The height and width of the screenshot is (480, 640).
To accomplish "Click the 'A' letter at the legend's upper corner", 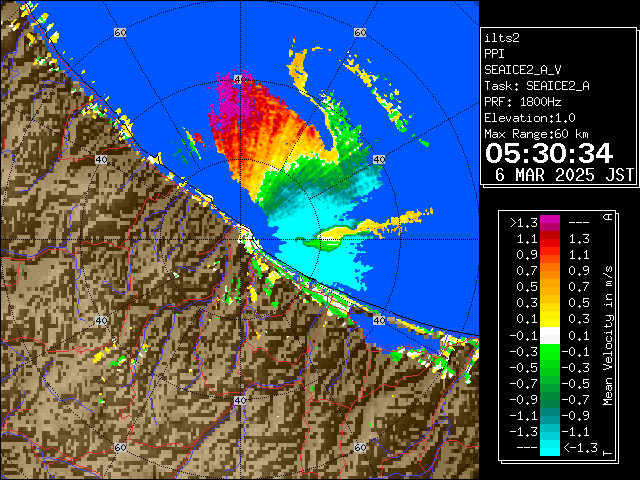I will [608, 217].
